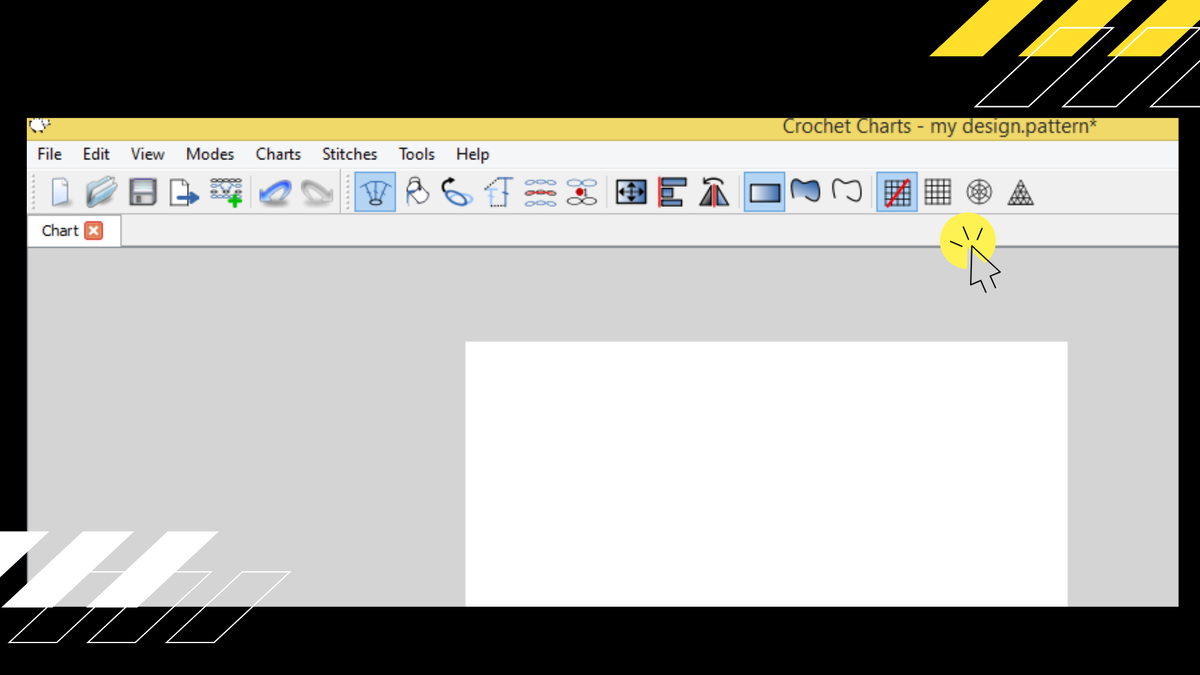The width and height of the screenshot is (1200, 675).
Task: Open the View menu
Action: [x=147, y=154]
